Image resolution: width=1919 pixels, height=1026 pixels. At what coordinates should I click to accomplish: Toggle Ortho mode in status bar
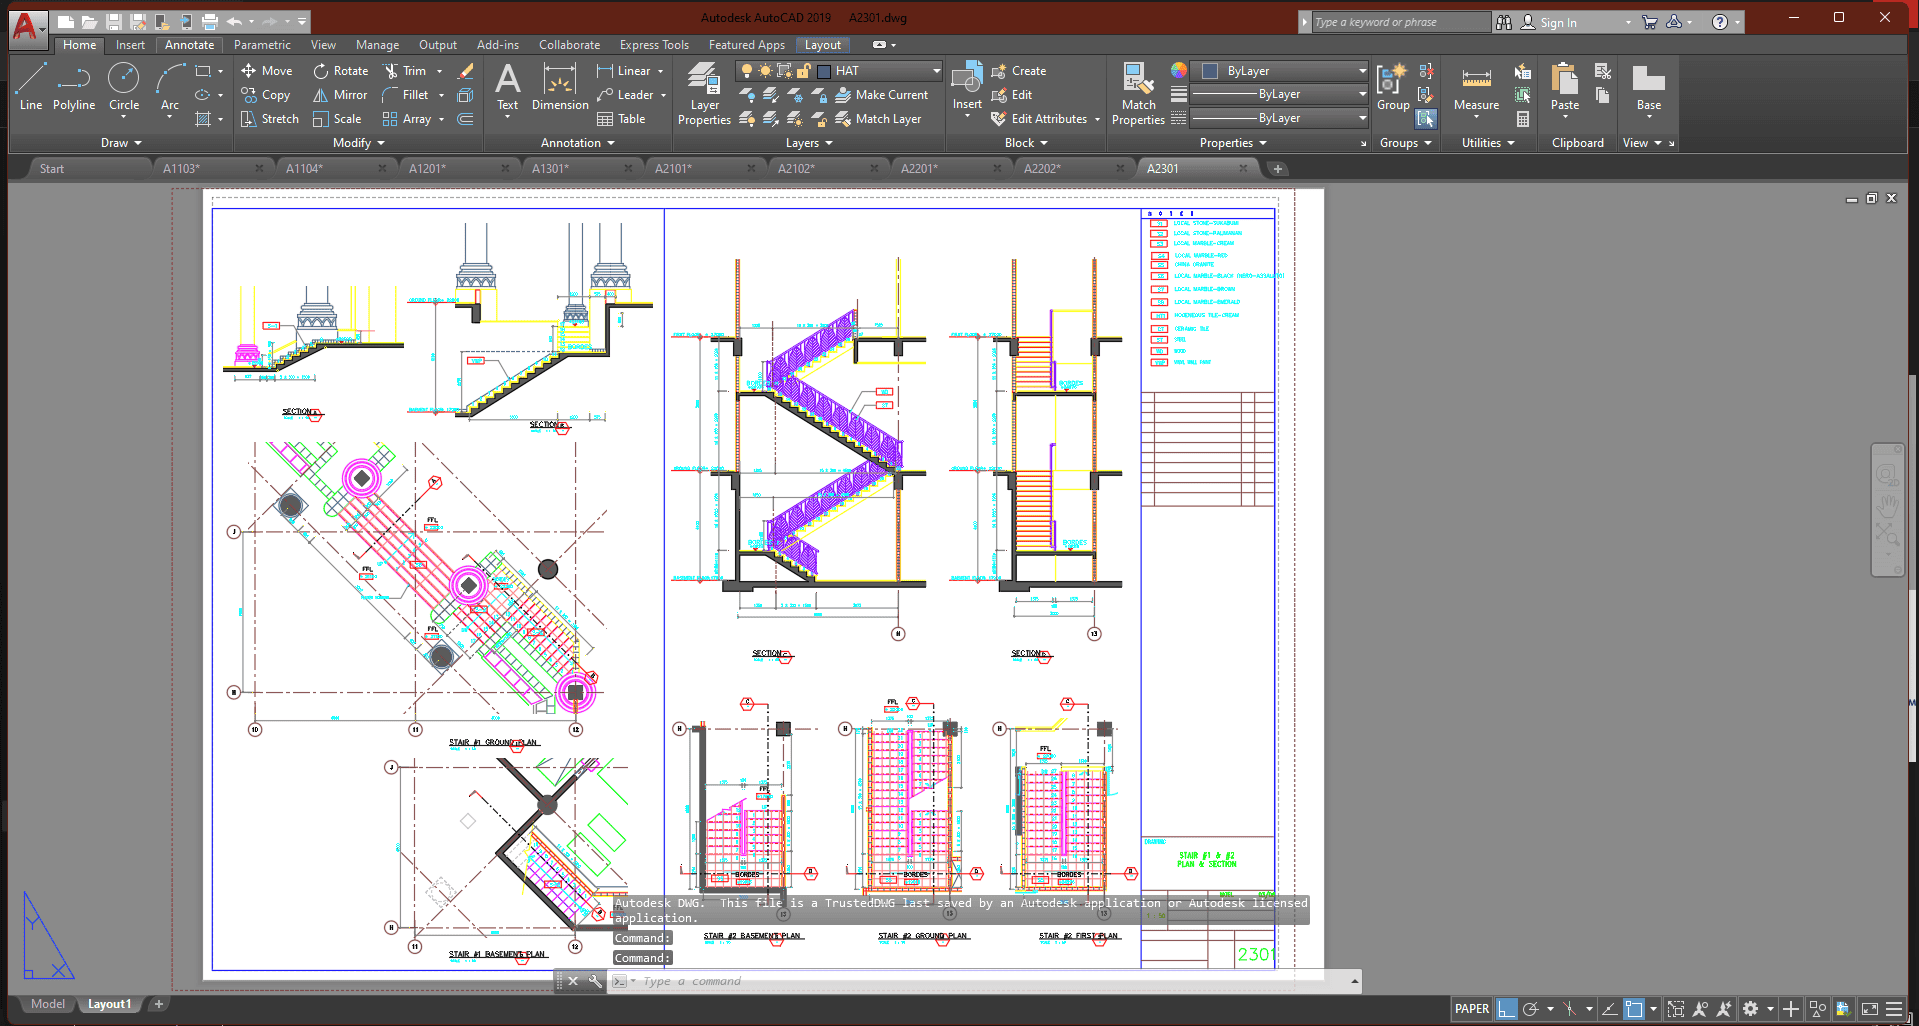(x=1507, y=1009)
